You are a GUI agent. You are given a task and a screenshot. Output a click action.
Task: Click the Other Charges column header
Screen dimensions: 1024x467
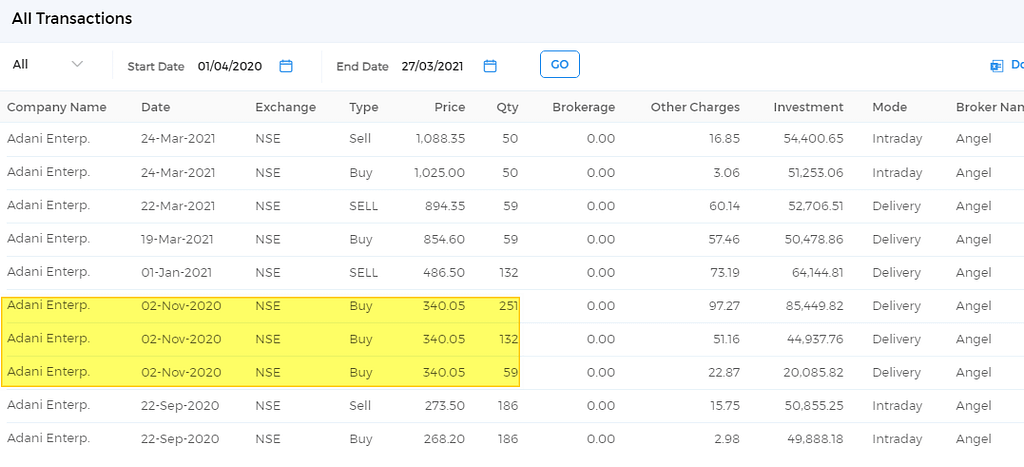(x=695, y=107)
